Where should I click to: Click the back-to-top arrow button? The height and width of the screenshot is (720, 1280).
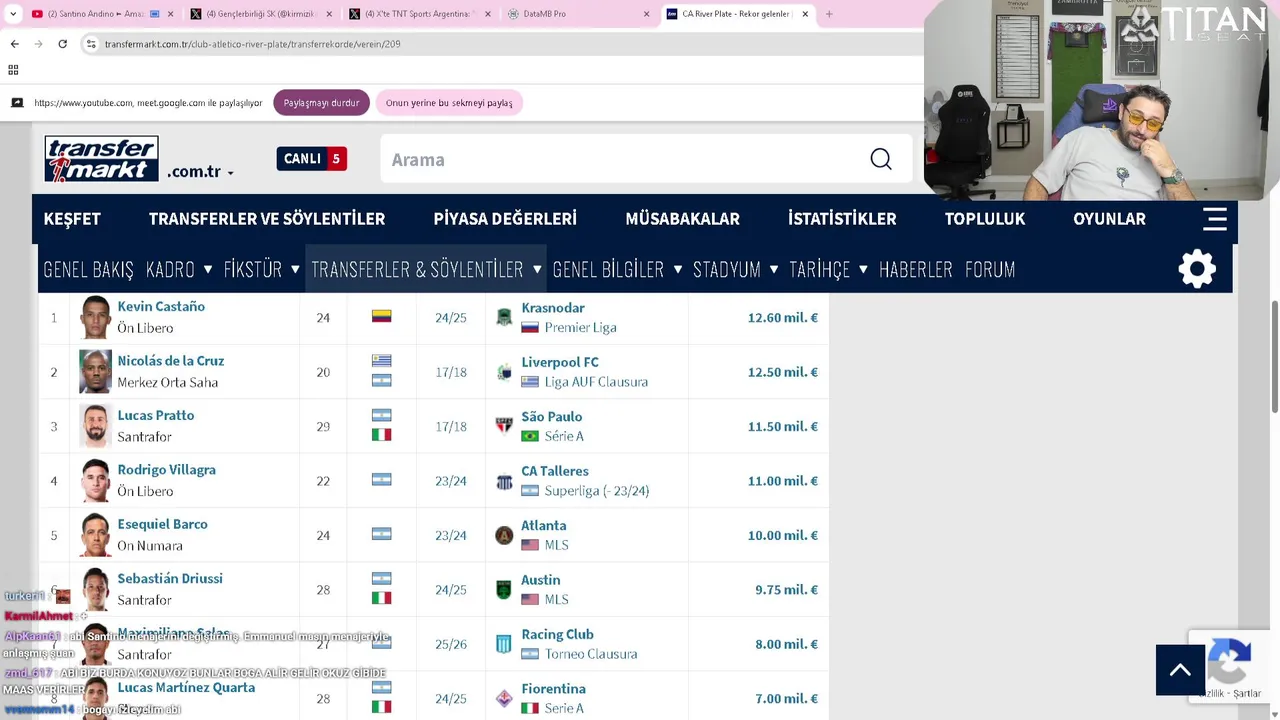(x=1180, y=670)
